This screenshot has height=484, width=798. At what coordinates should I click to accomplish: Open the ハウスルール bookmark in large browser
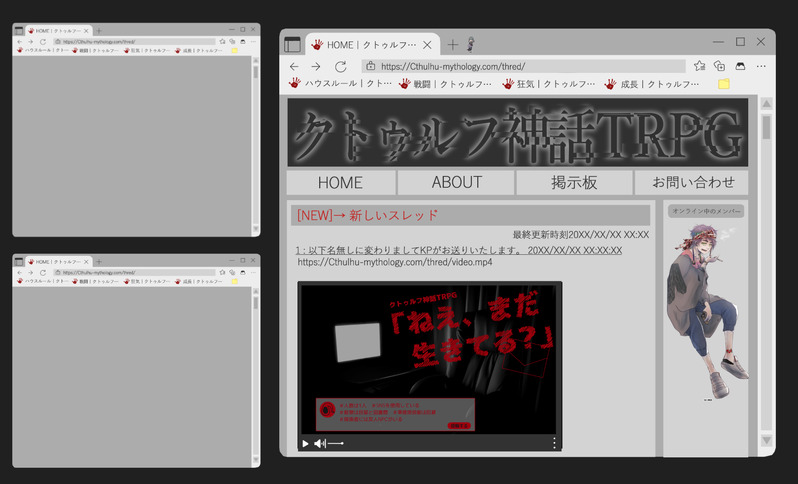[340, 83]
